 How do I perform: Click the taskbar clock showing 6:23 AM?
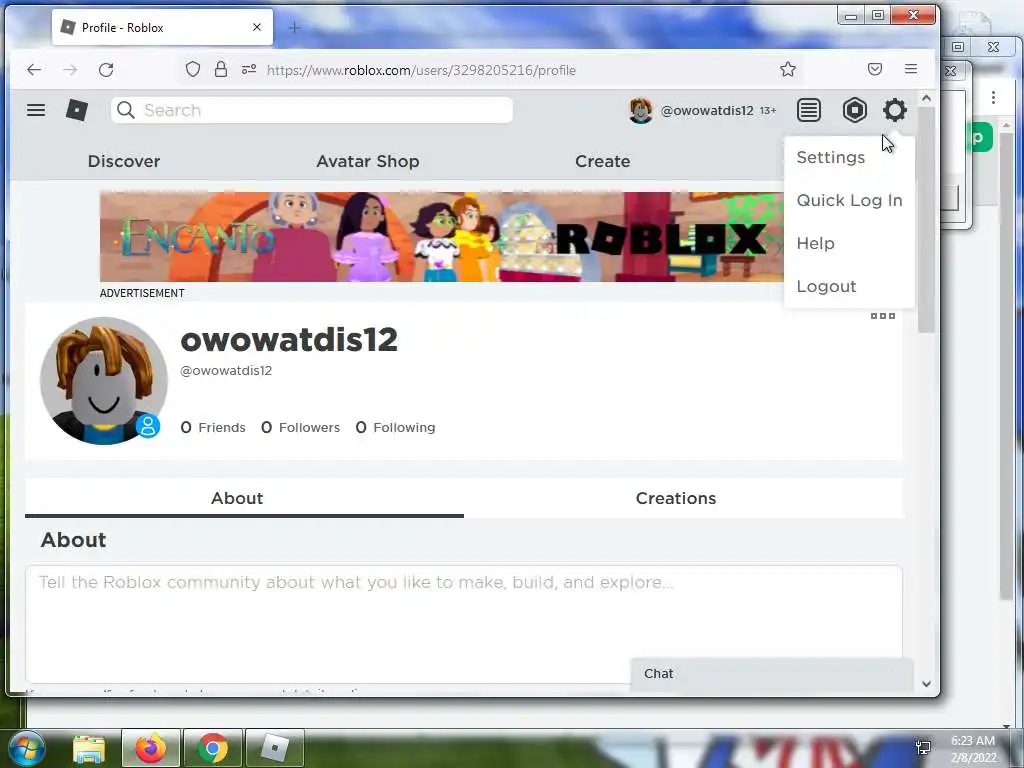(x=973, y=748)
